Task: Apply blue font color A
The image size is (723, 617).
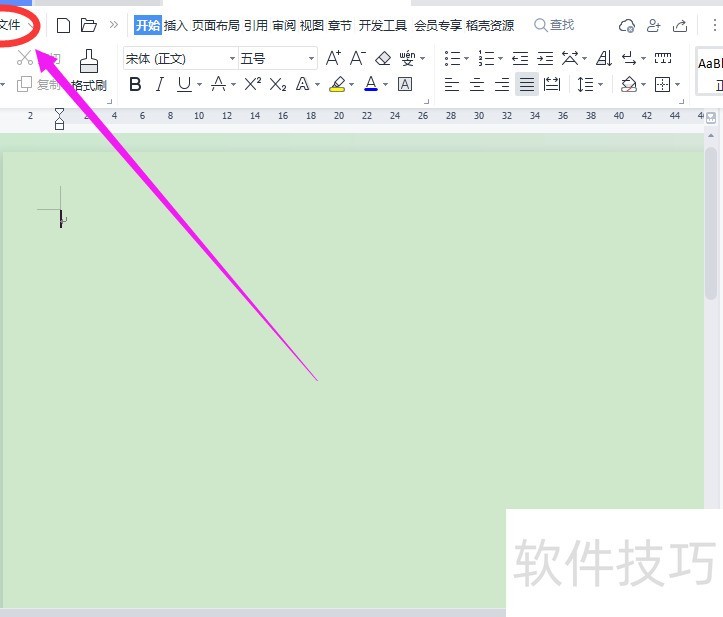Action: [371, 84]
